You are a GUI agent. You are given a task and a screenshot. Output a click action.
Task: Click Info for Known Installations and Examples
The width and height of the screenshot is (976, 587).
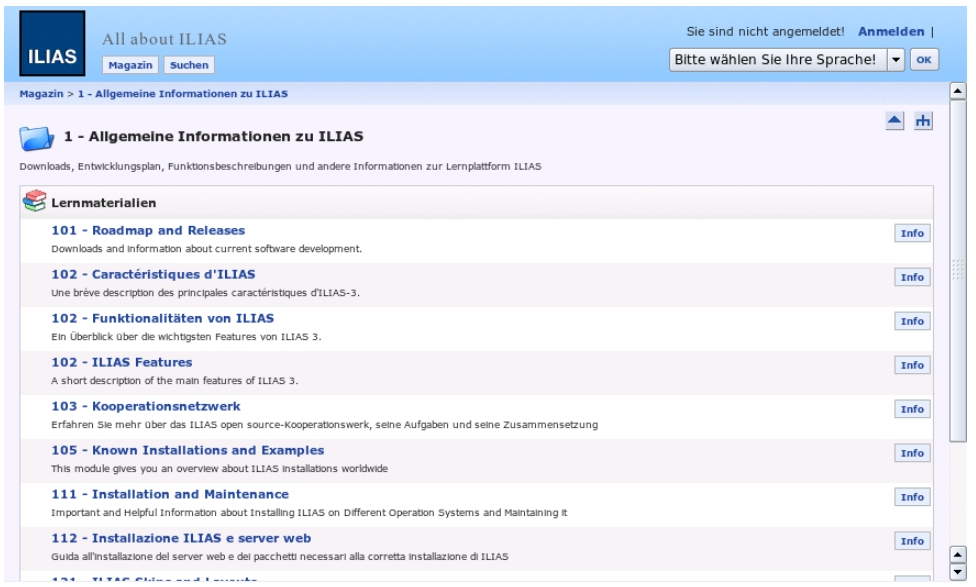[912, 453]
